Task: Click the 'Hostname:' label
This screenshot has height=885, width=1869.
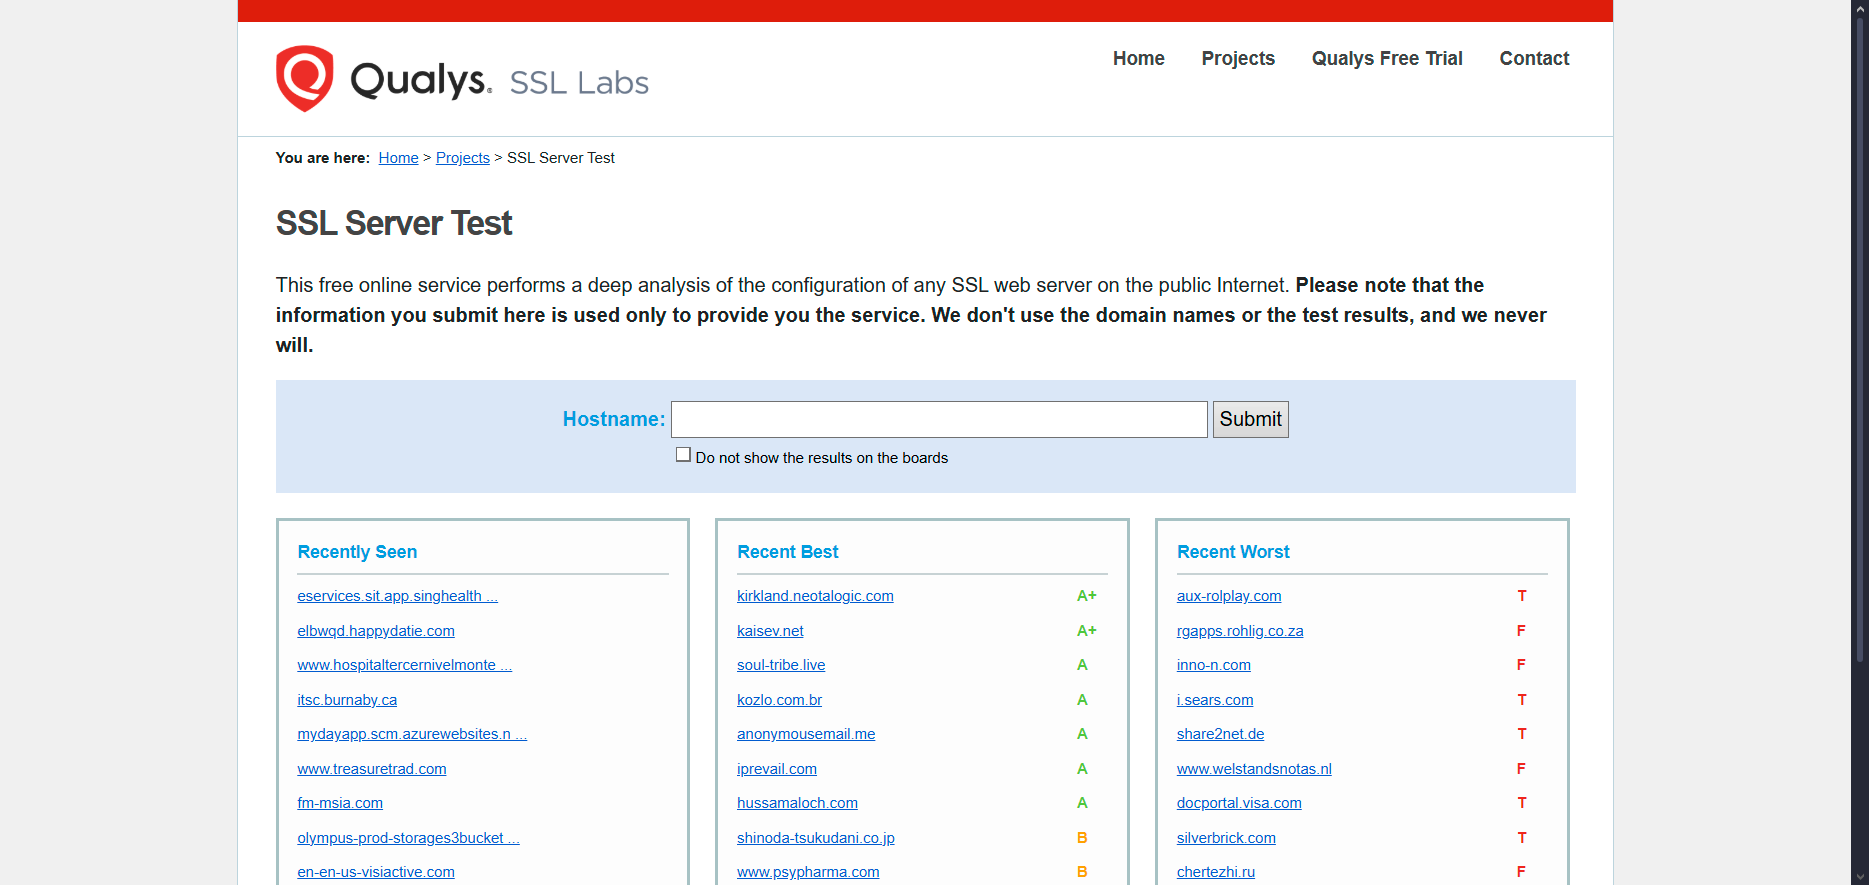Action: (x=614, y=419)
